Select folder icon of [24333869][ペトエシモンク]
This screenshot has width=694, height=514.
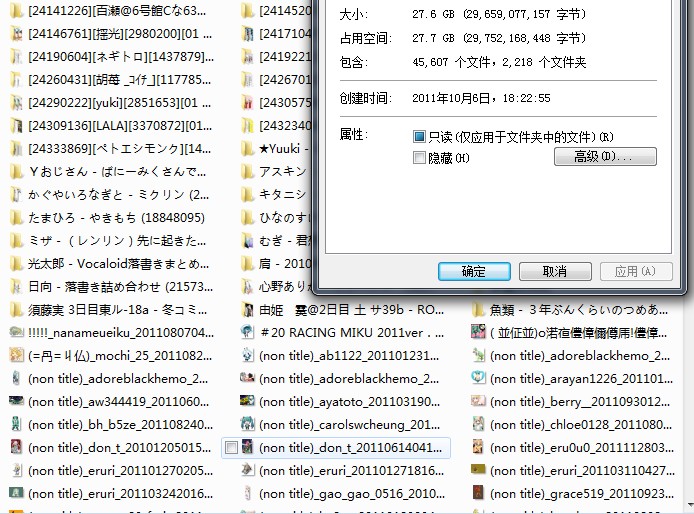(x=16, y=149)
